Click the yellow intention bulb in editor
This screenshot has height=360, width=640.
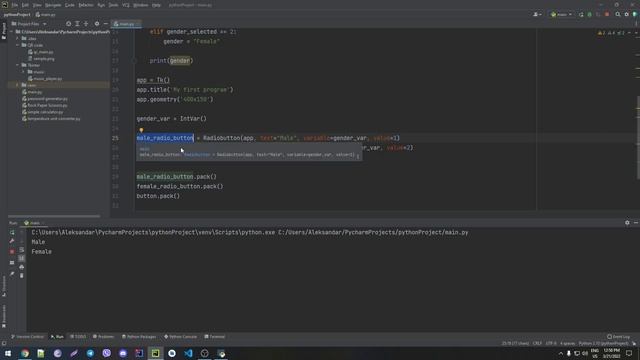141,130
